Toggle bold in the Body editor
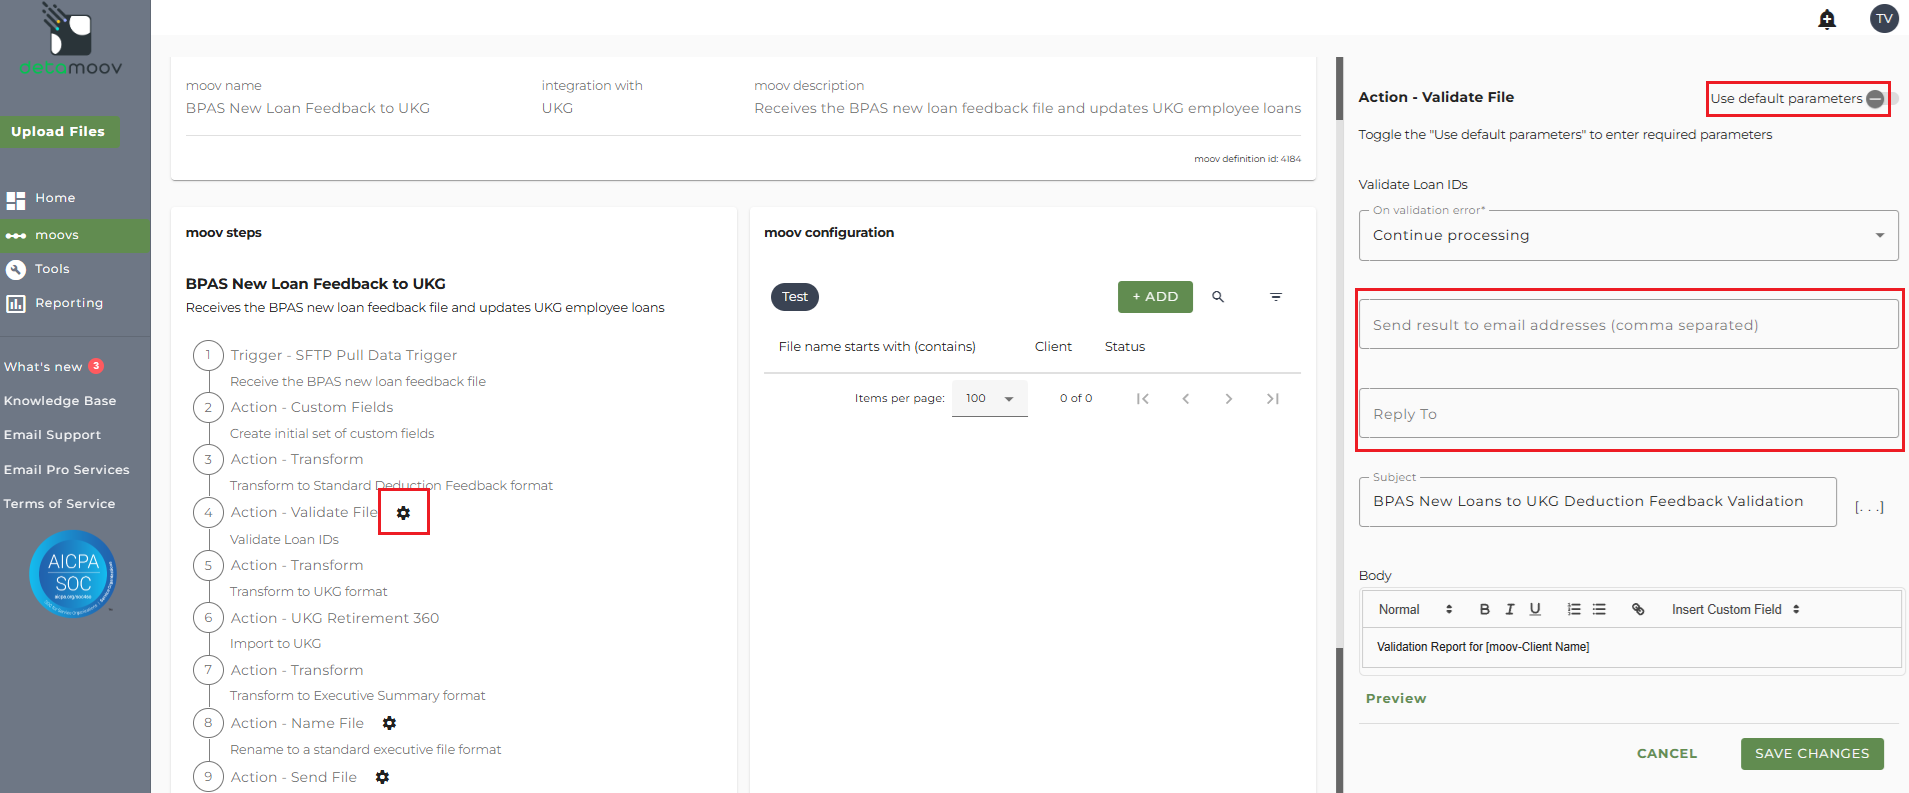This screenshot has height=793, width=1909. [1484, 609]
